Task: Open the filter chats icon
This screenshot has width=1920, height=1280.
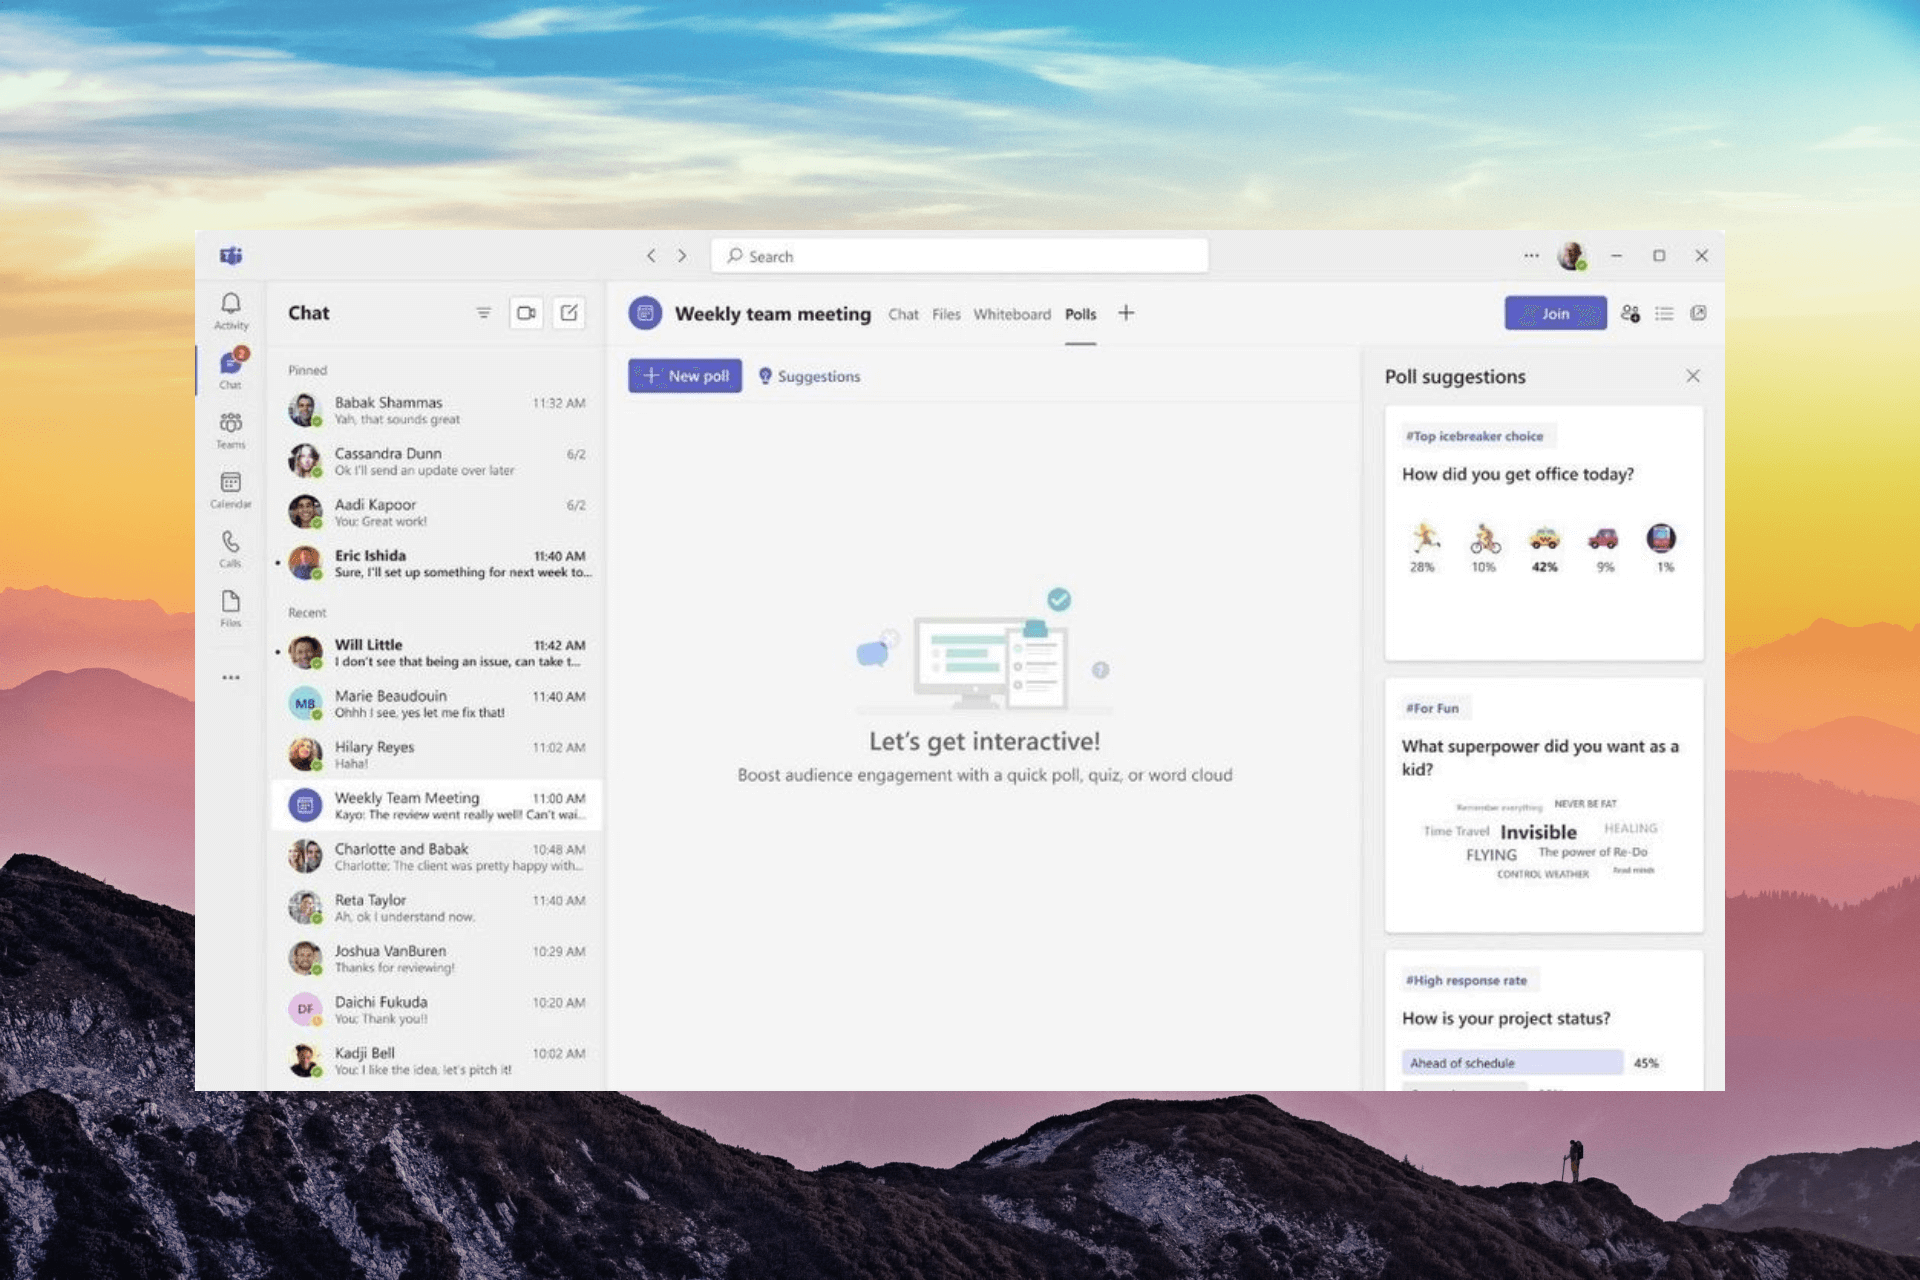Action: [483, 313]
